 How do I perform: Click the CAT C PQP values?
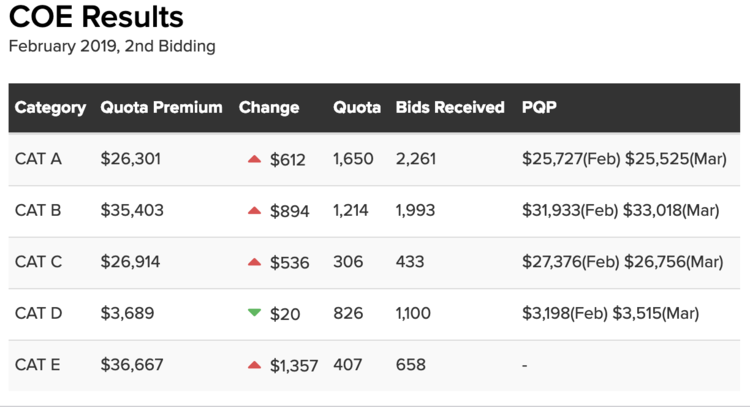point(622,262)
